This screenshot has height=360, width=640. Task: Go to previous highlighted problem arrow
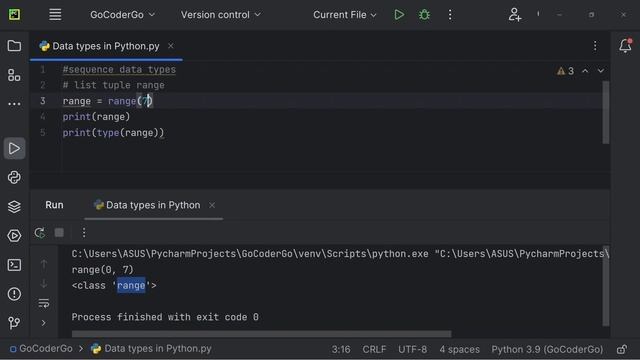tap(585, 71)
